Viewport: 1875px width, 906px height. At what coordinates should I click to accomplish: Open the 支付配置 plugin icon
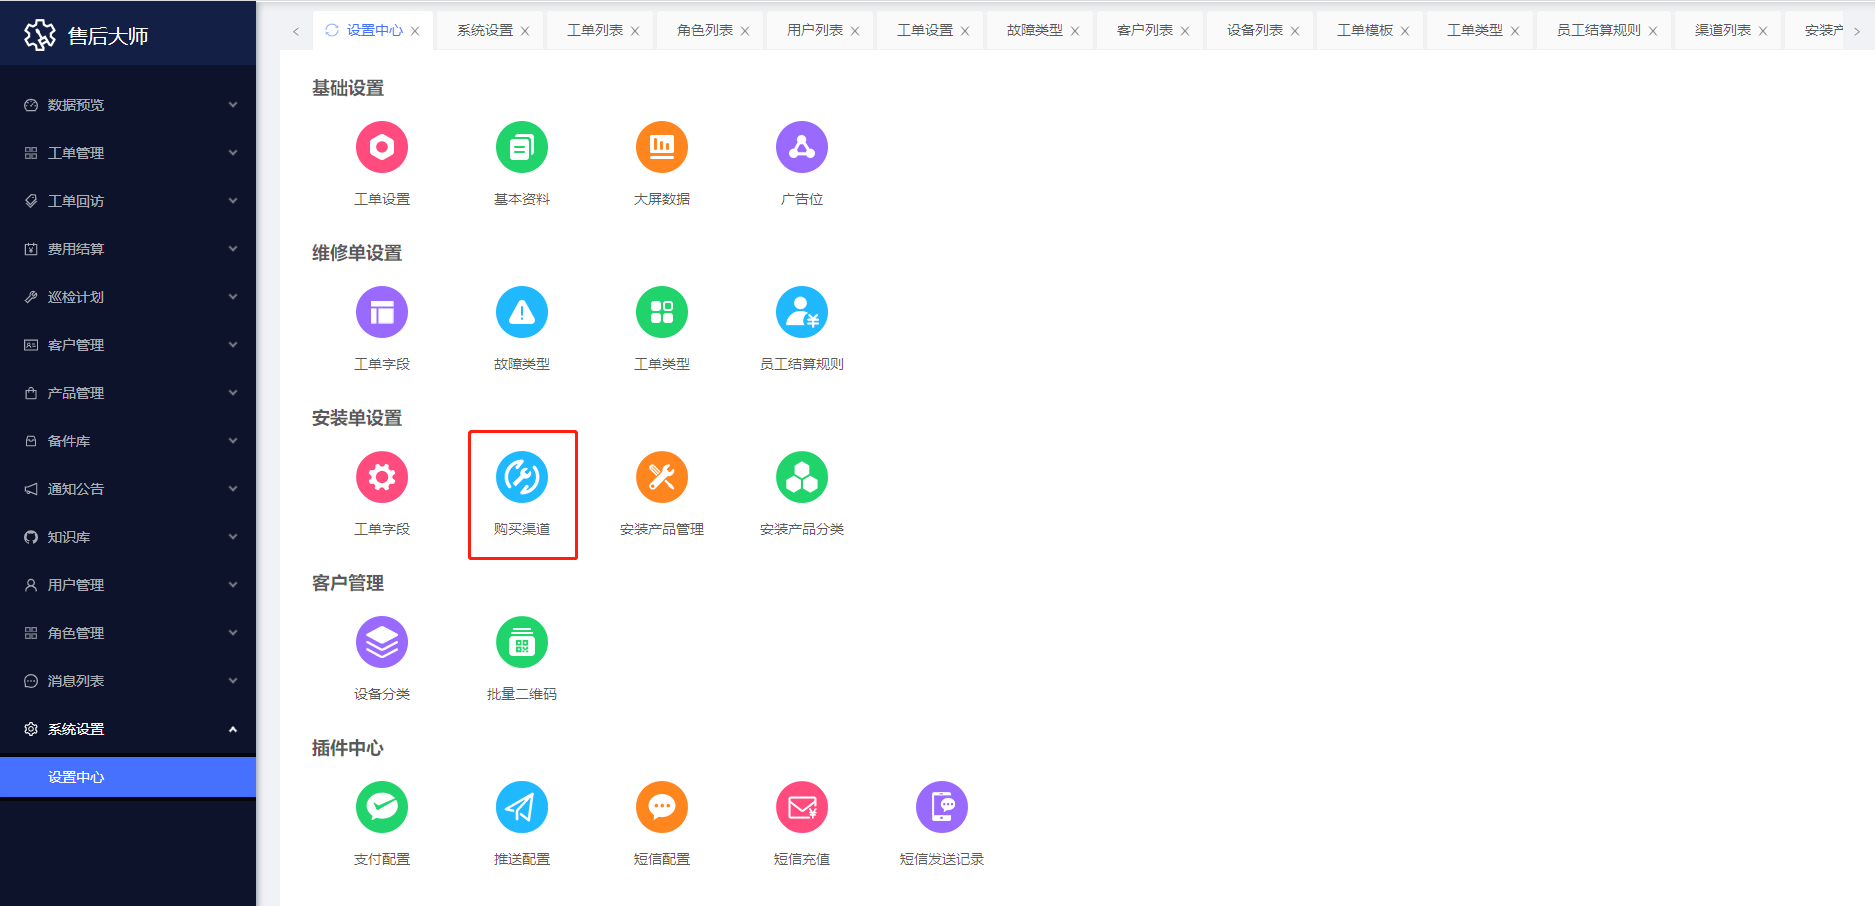point(382,808)
